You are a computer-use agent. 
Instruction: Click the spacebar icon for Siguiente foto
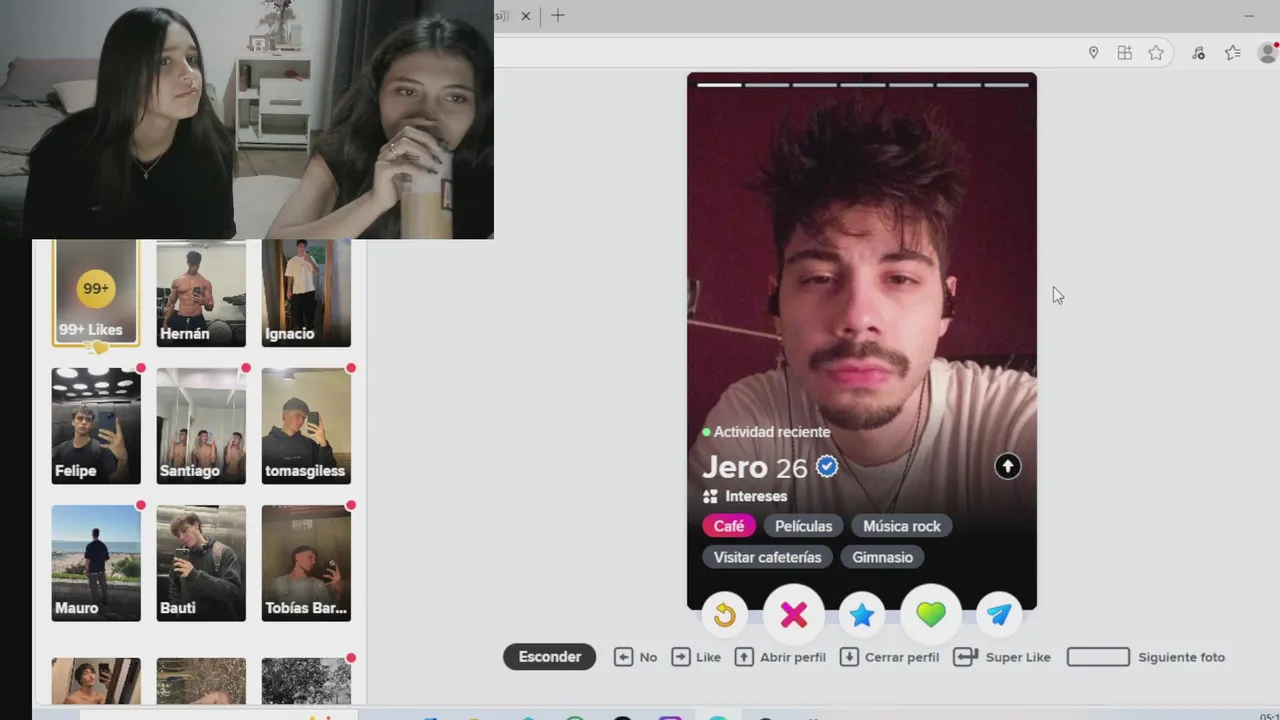coord(1098,657)
